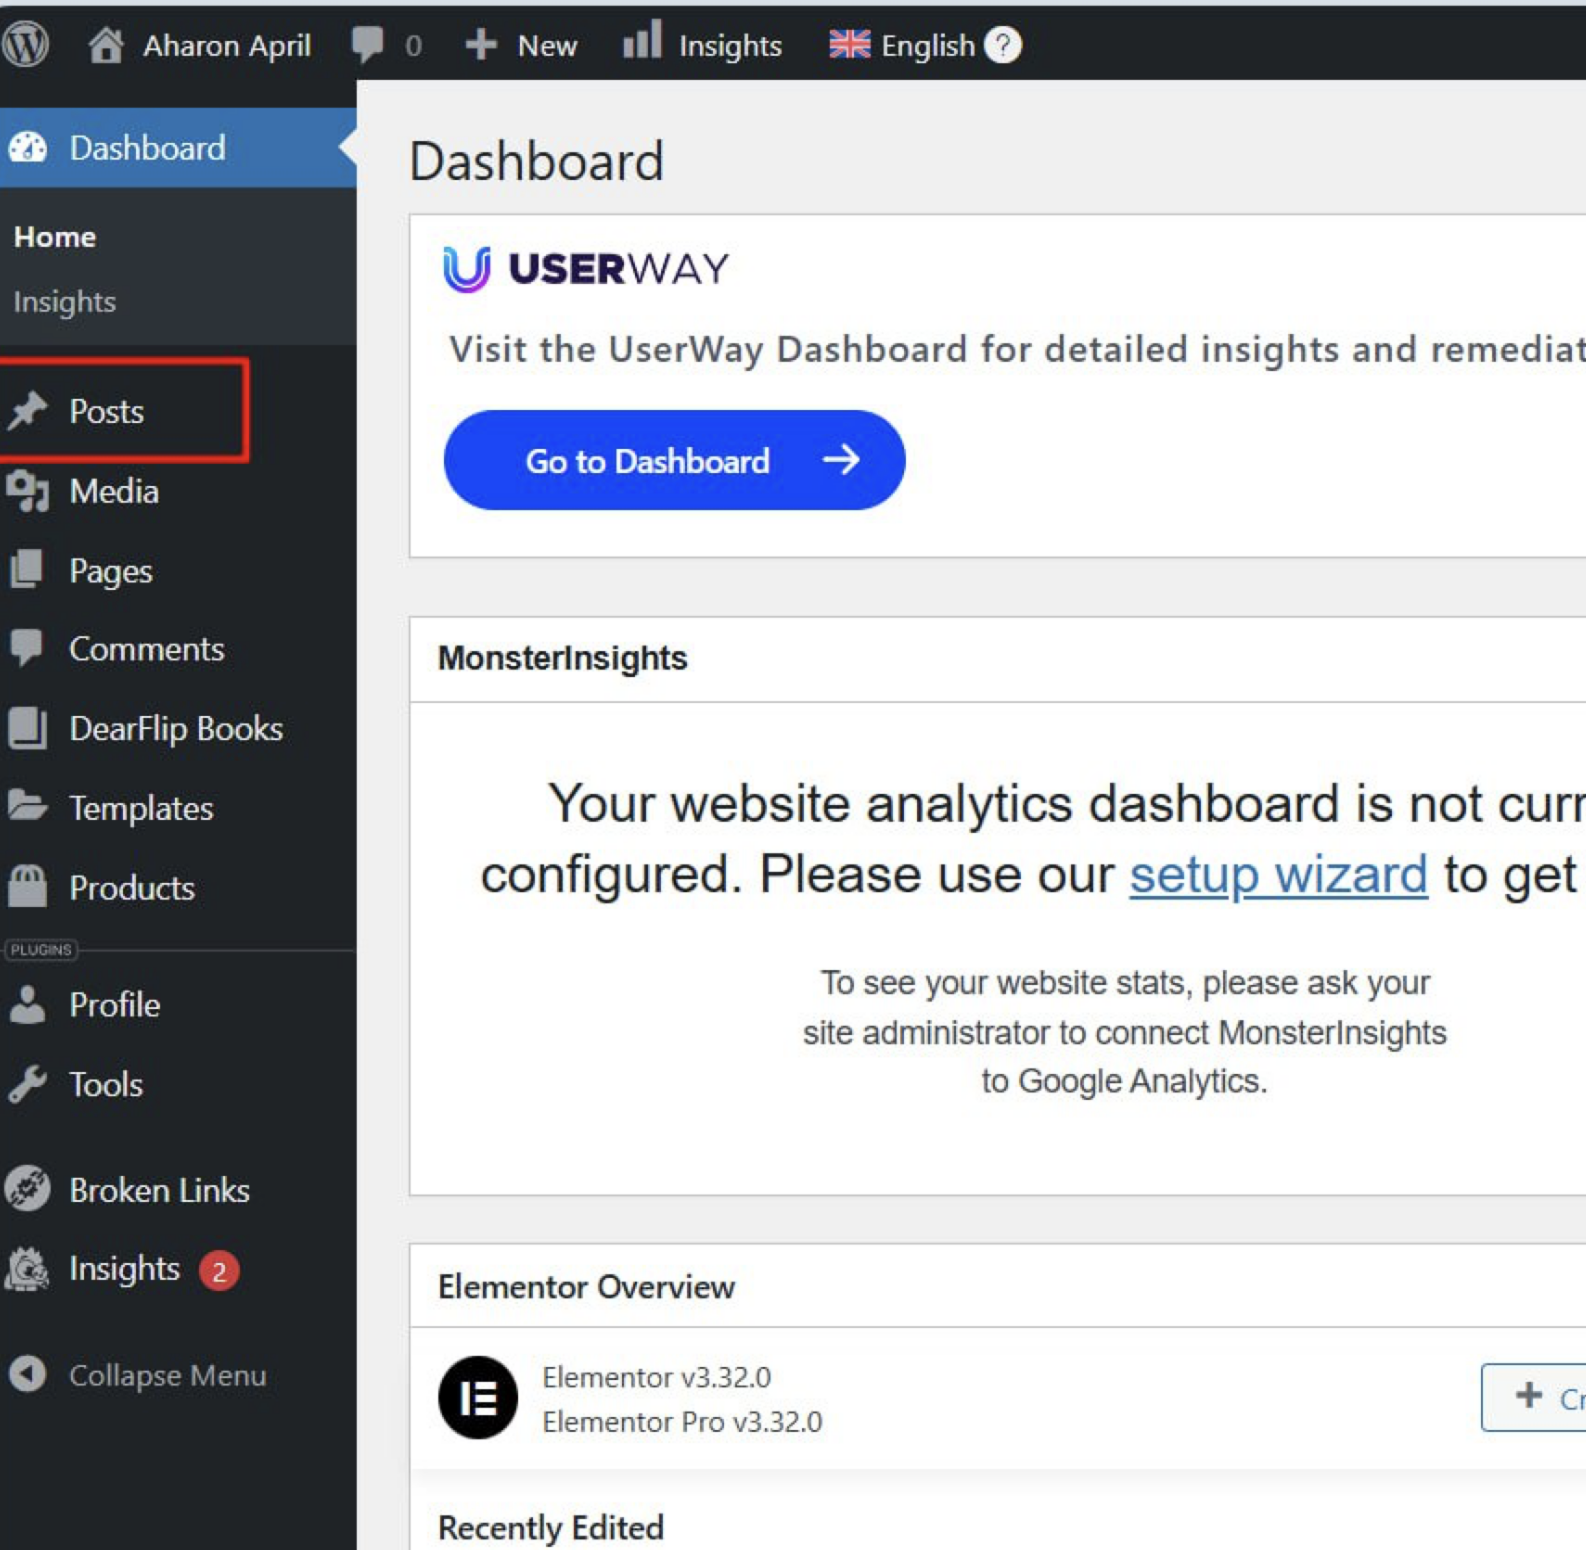Click the UserWay logo
Viewport: 1586px width, 1550px height.
[x=587, y=269]
